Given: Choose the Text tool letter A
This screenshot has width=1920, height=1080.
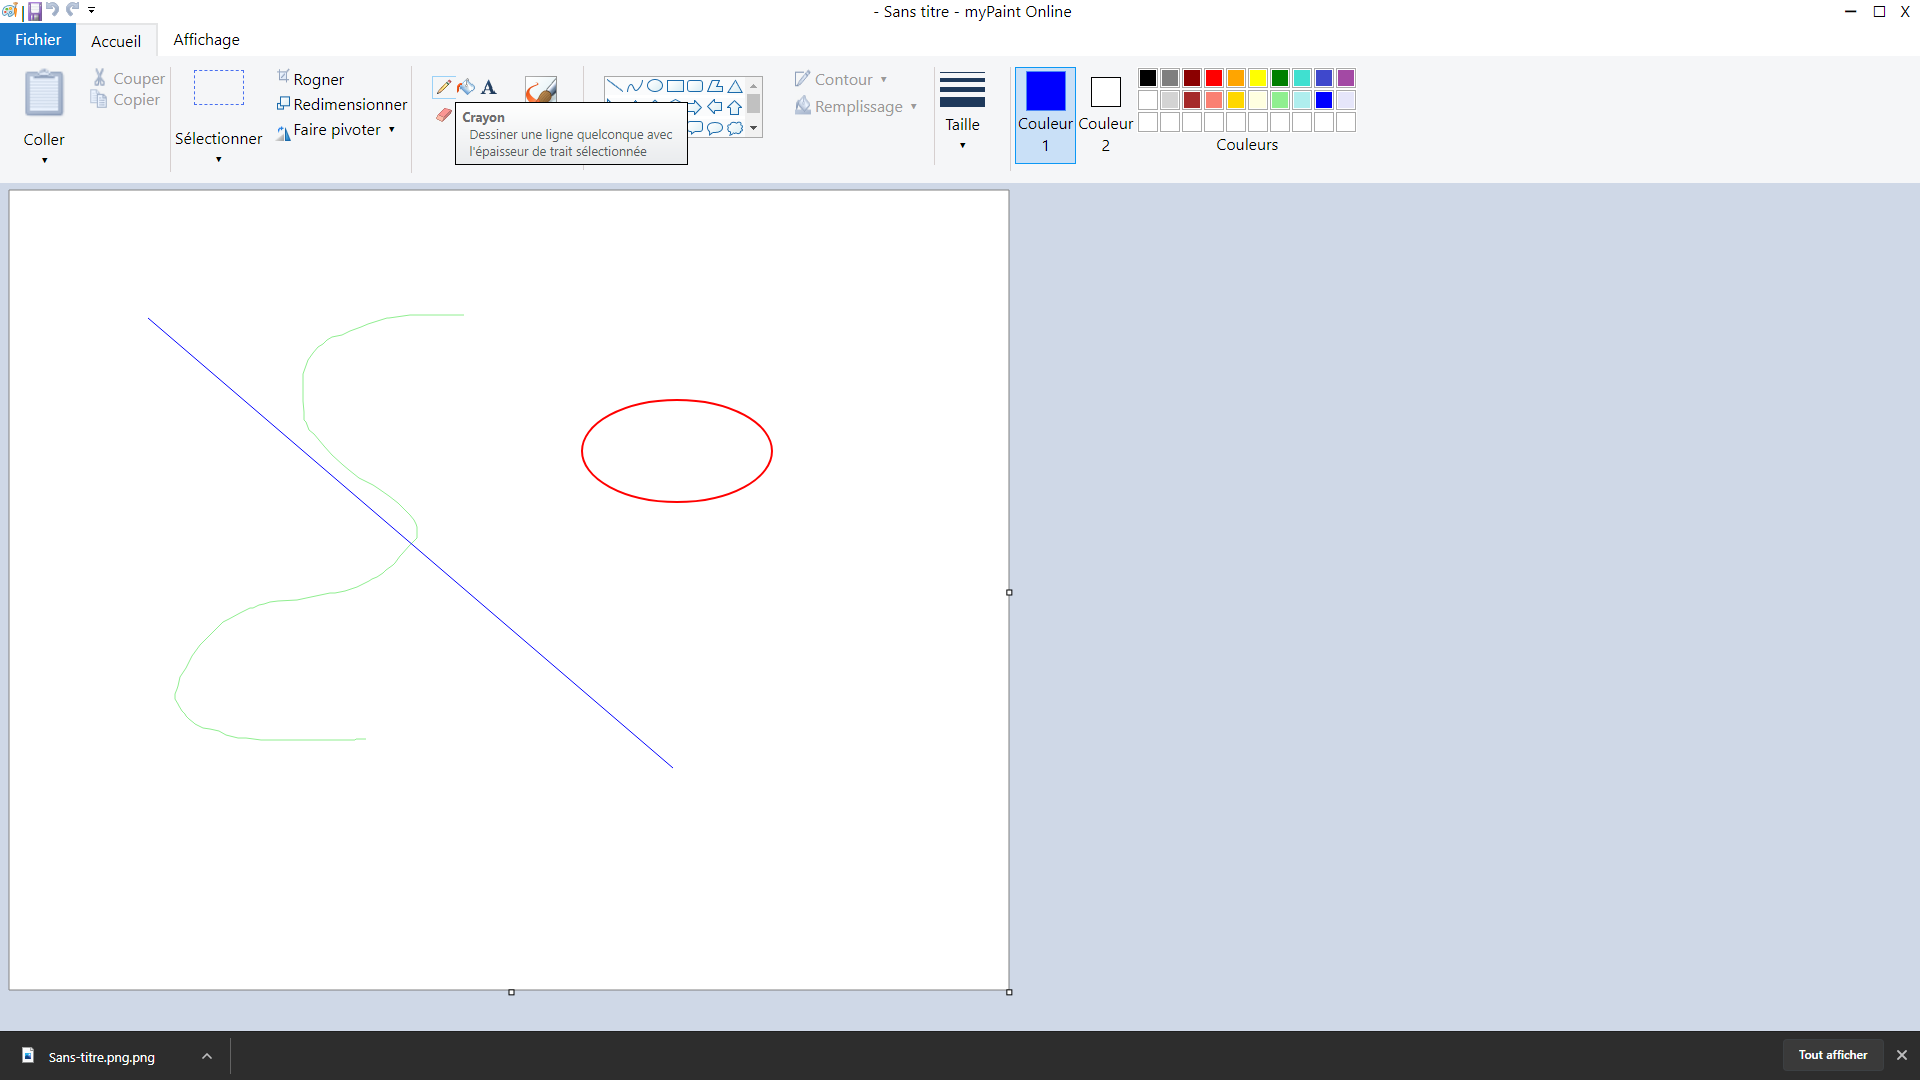Looking at the screenshot, I should pos(489,87).
